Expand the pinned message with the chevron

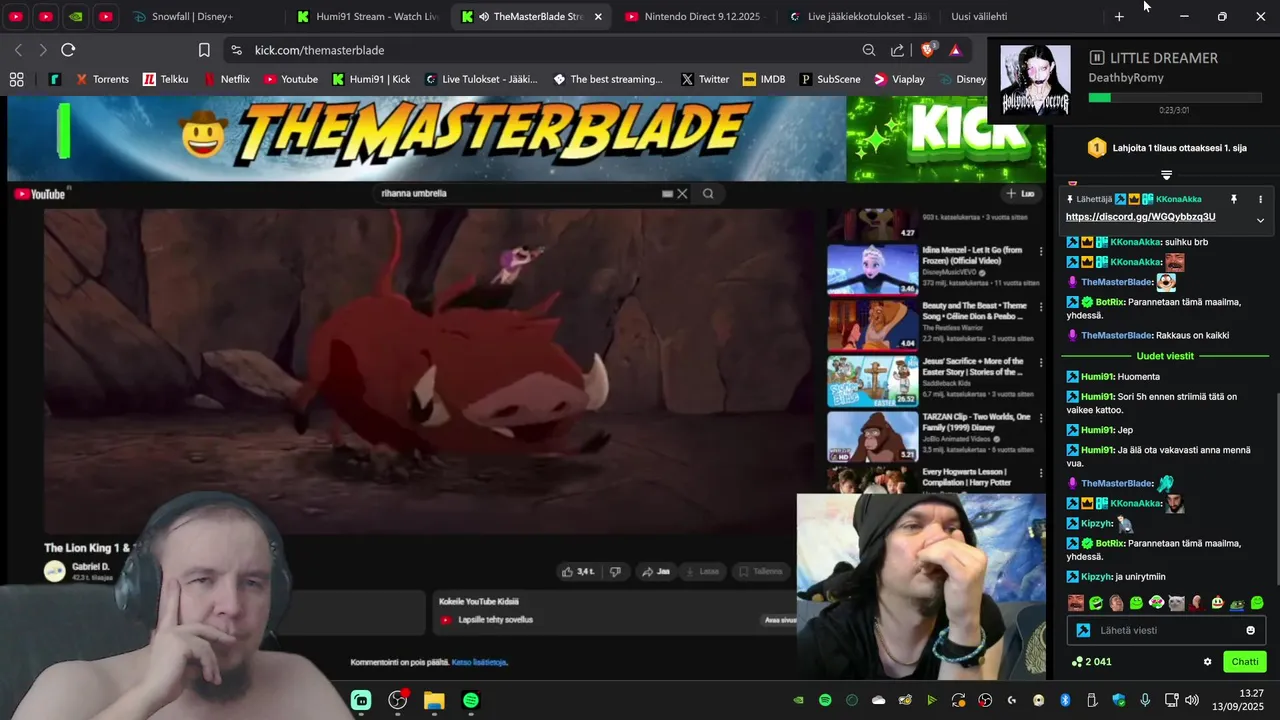point(1260,220)
